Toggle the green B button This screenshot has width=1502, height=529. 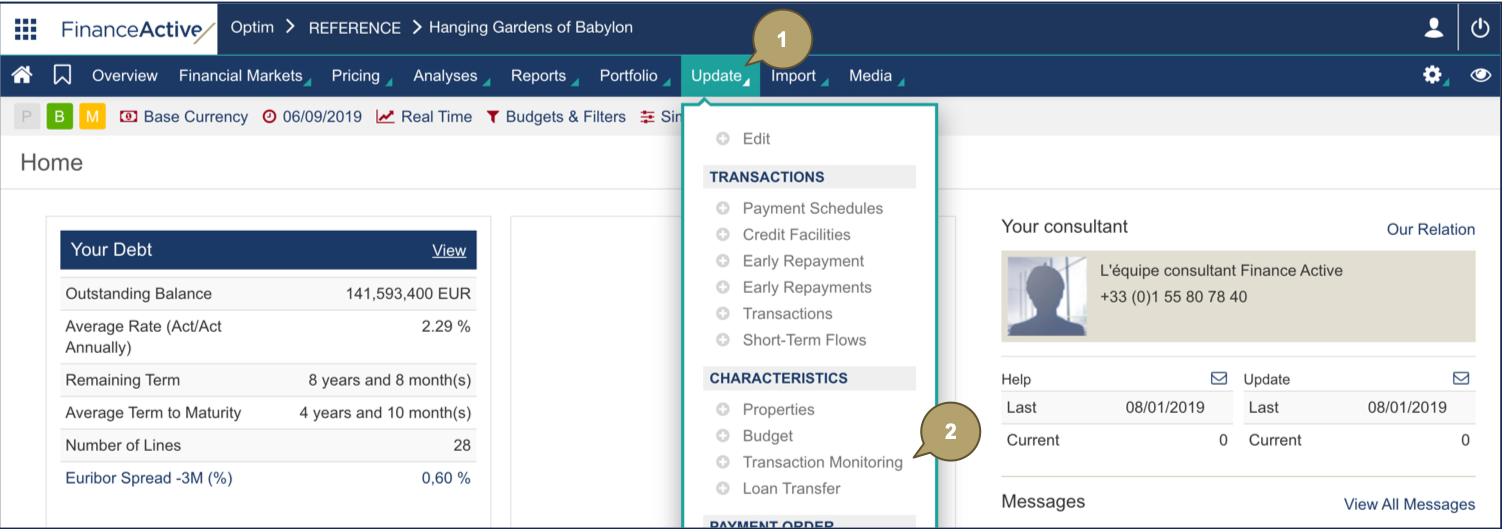coord(59,117)
